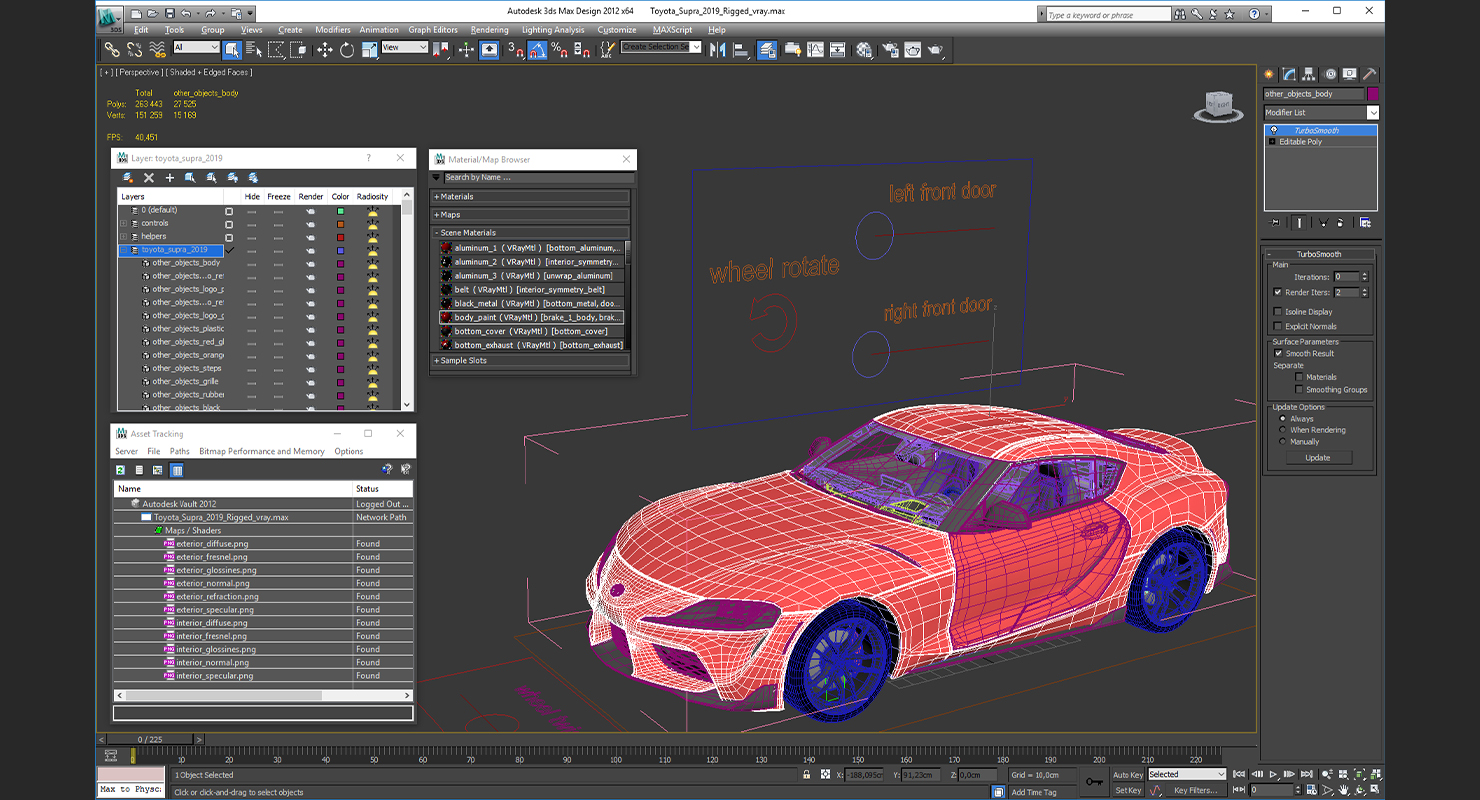Open the Key Filters button
This screenshot has width=1480, height=800.
pos(1195,790)
